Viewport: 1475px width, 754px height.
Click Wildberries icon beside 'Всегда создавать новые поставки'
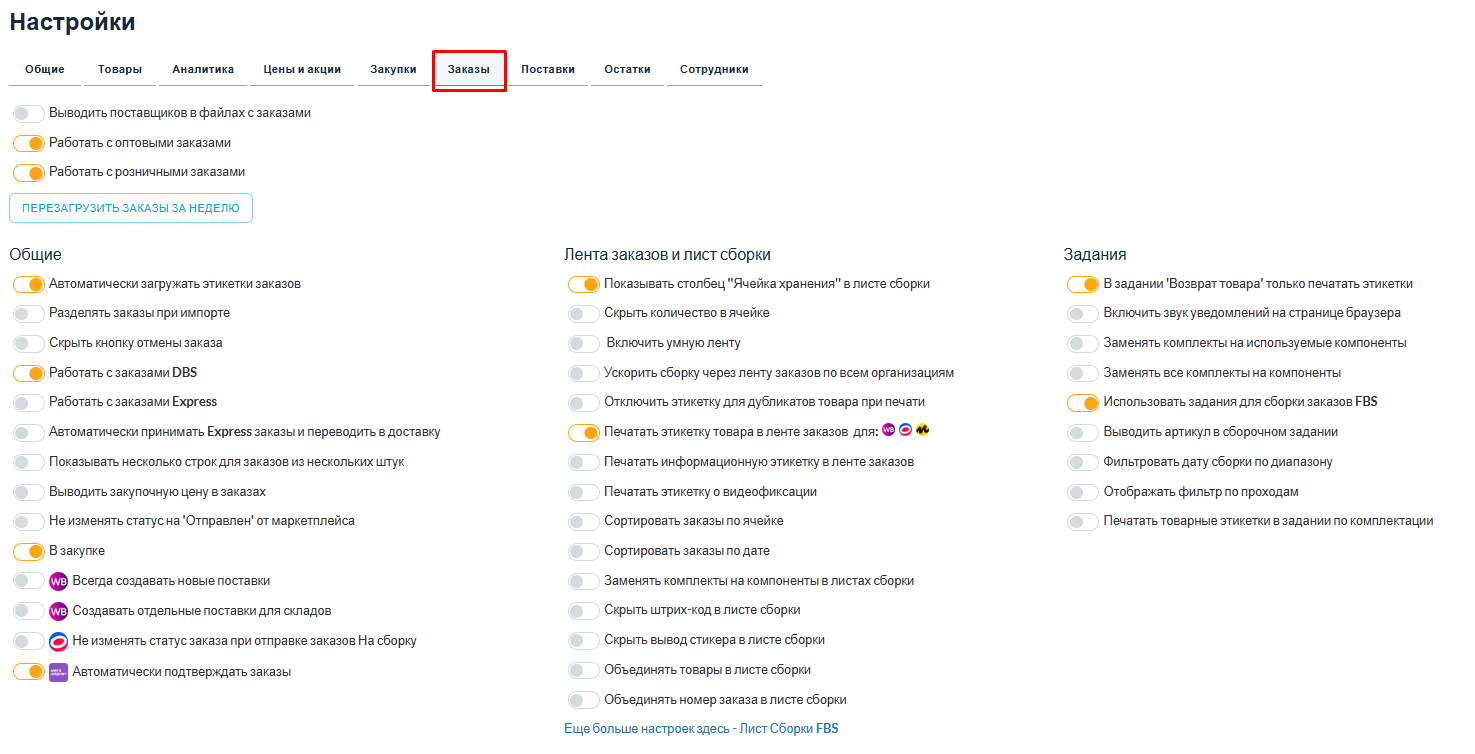58,581
